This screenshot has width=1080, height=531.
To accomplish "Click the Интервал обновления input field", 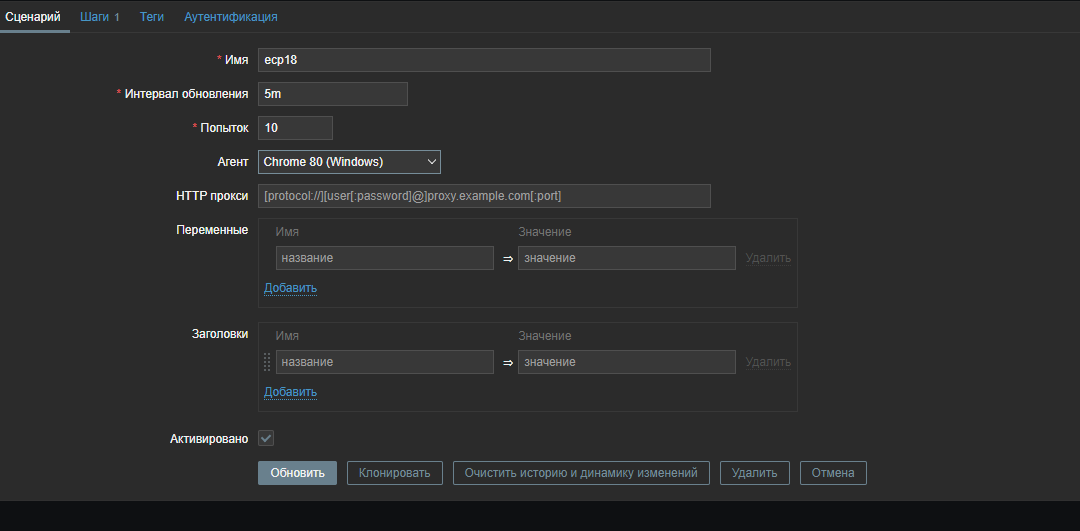I will point(332,94).
